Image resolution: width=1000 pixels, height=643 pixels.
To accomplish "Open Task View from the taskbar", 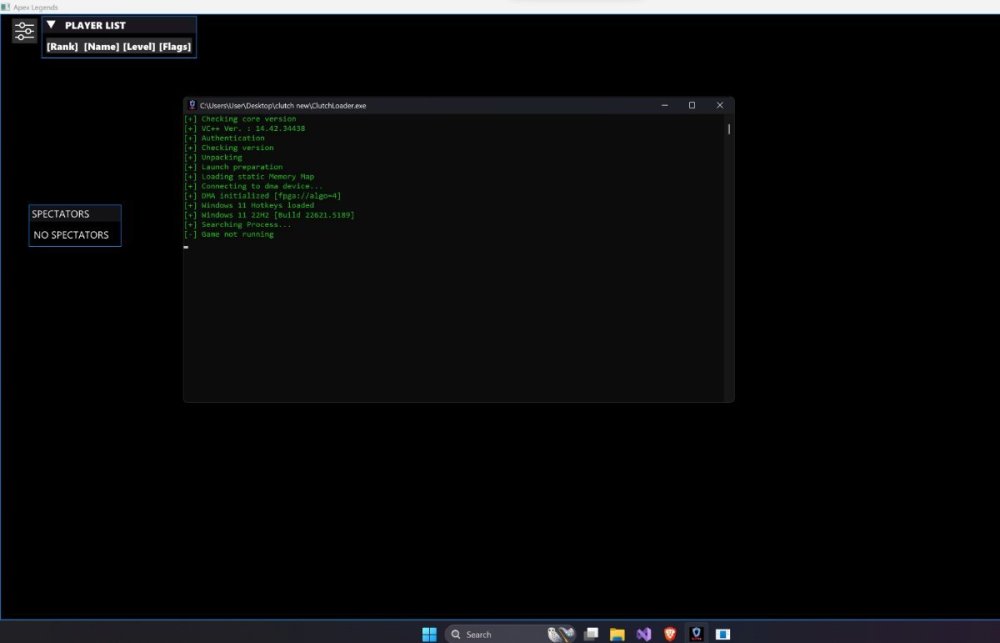I will point(592,634).
